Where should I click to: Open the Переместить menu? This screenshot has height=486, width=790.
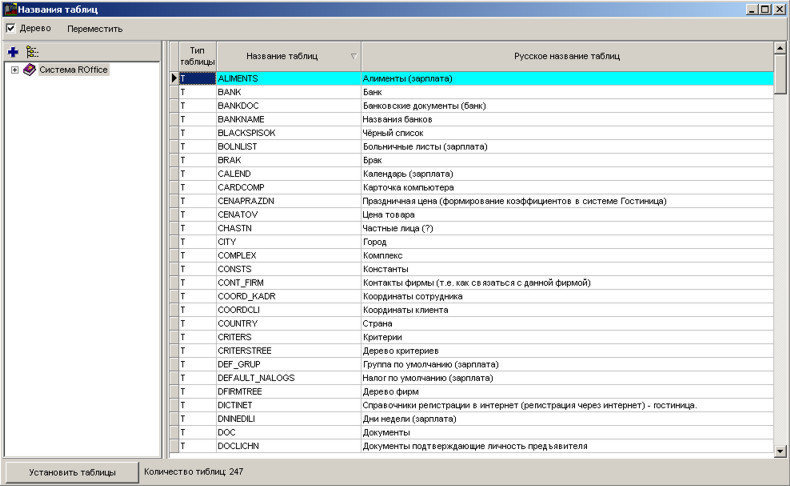click(x=95, y=28)
